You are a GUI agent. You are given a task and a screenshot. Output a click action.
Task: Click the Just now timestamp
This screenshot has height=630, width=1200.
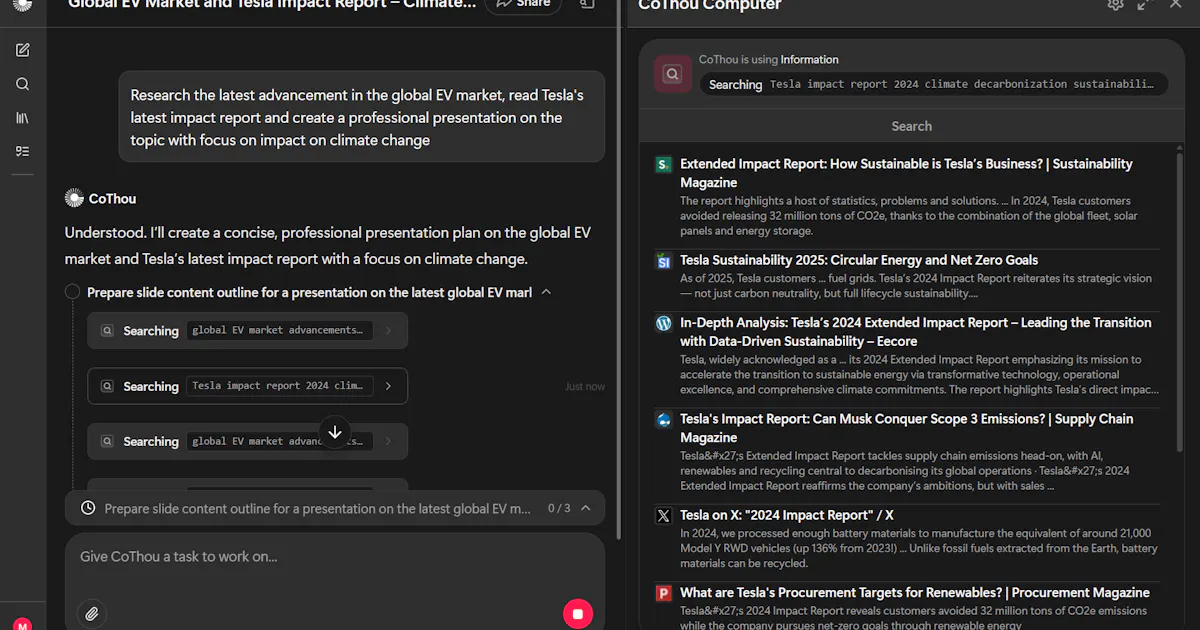point(585,387)
